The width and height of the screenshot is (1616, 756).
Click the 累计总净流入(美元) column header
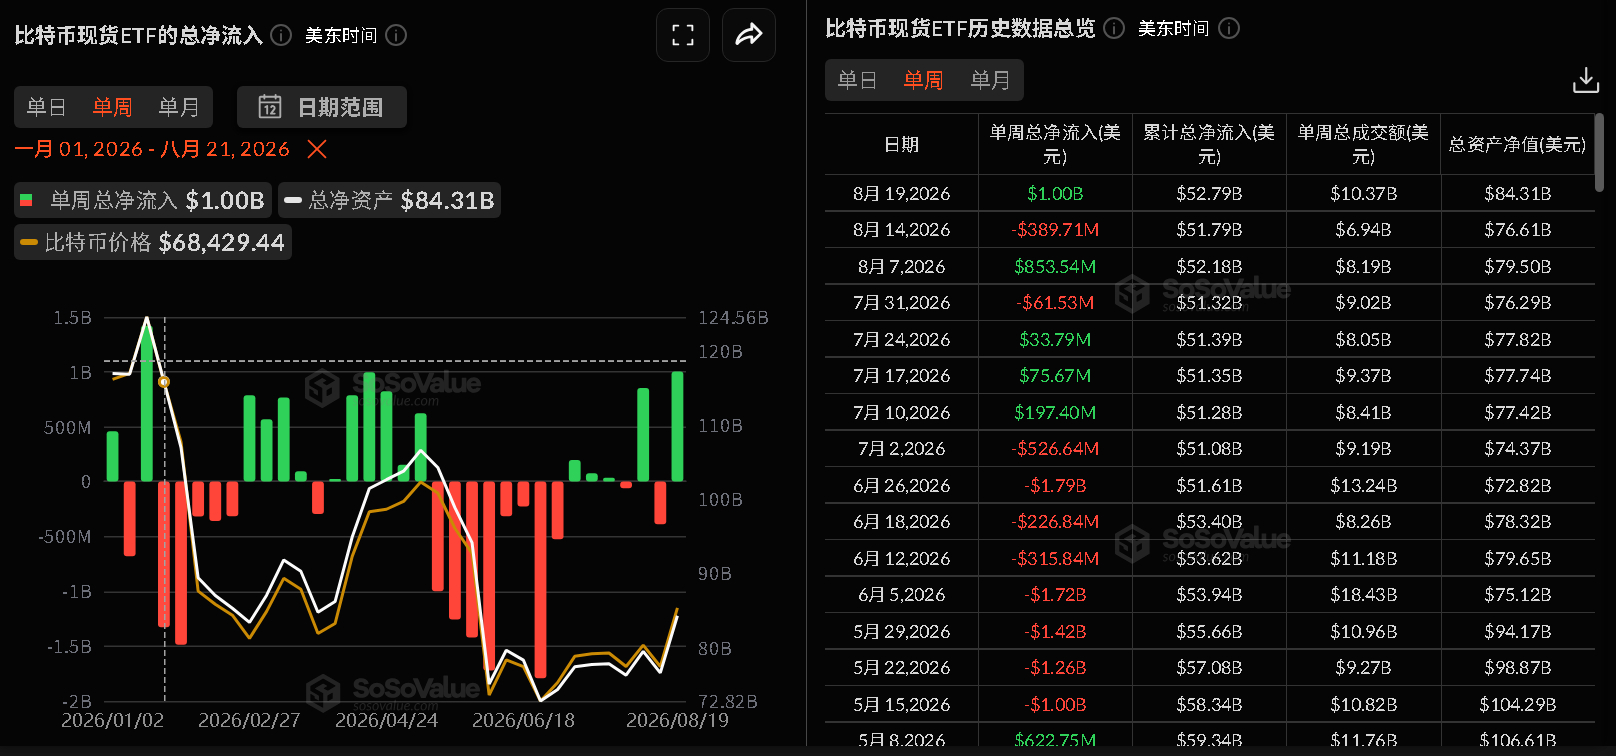pos(1209,145)
